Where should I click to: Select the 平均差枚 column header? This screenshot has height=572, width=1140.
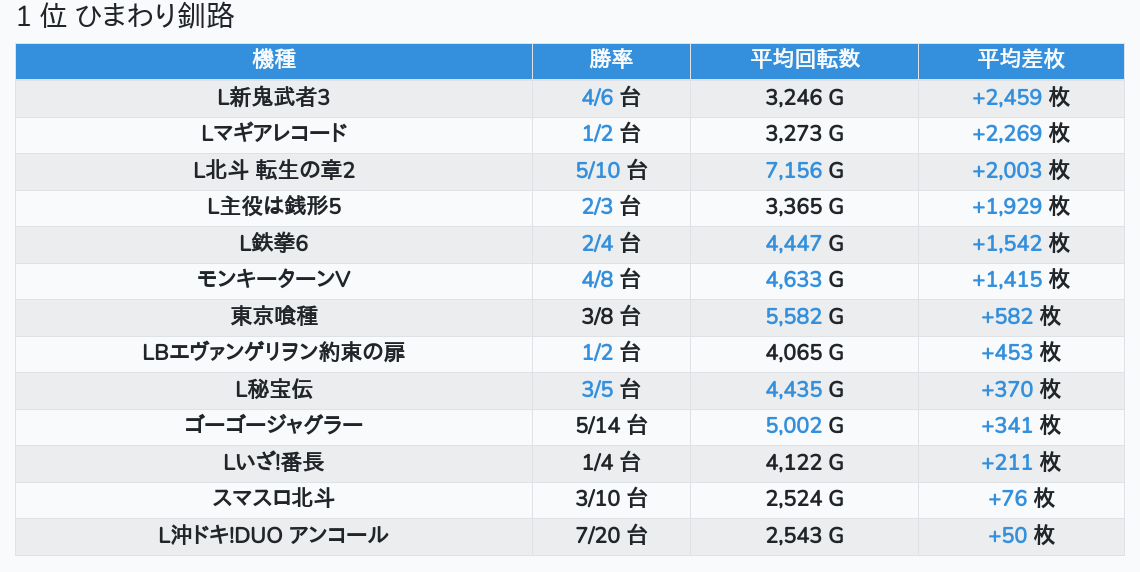(1020, 60)
